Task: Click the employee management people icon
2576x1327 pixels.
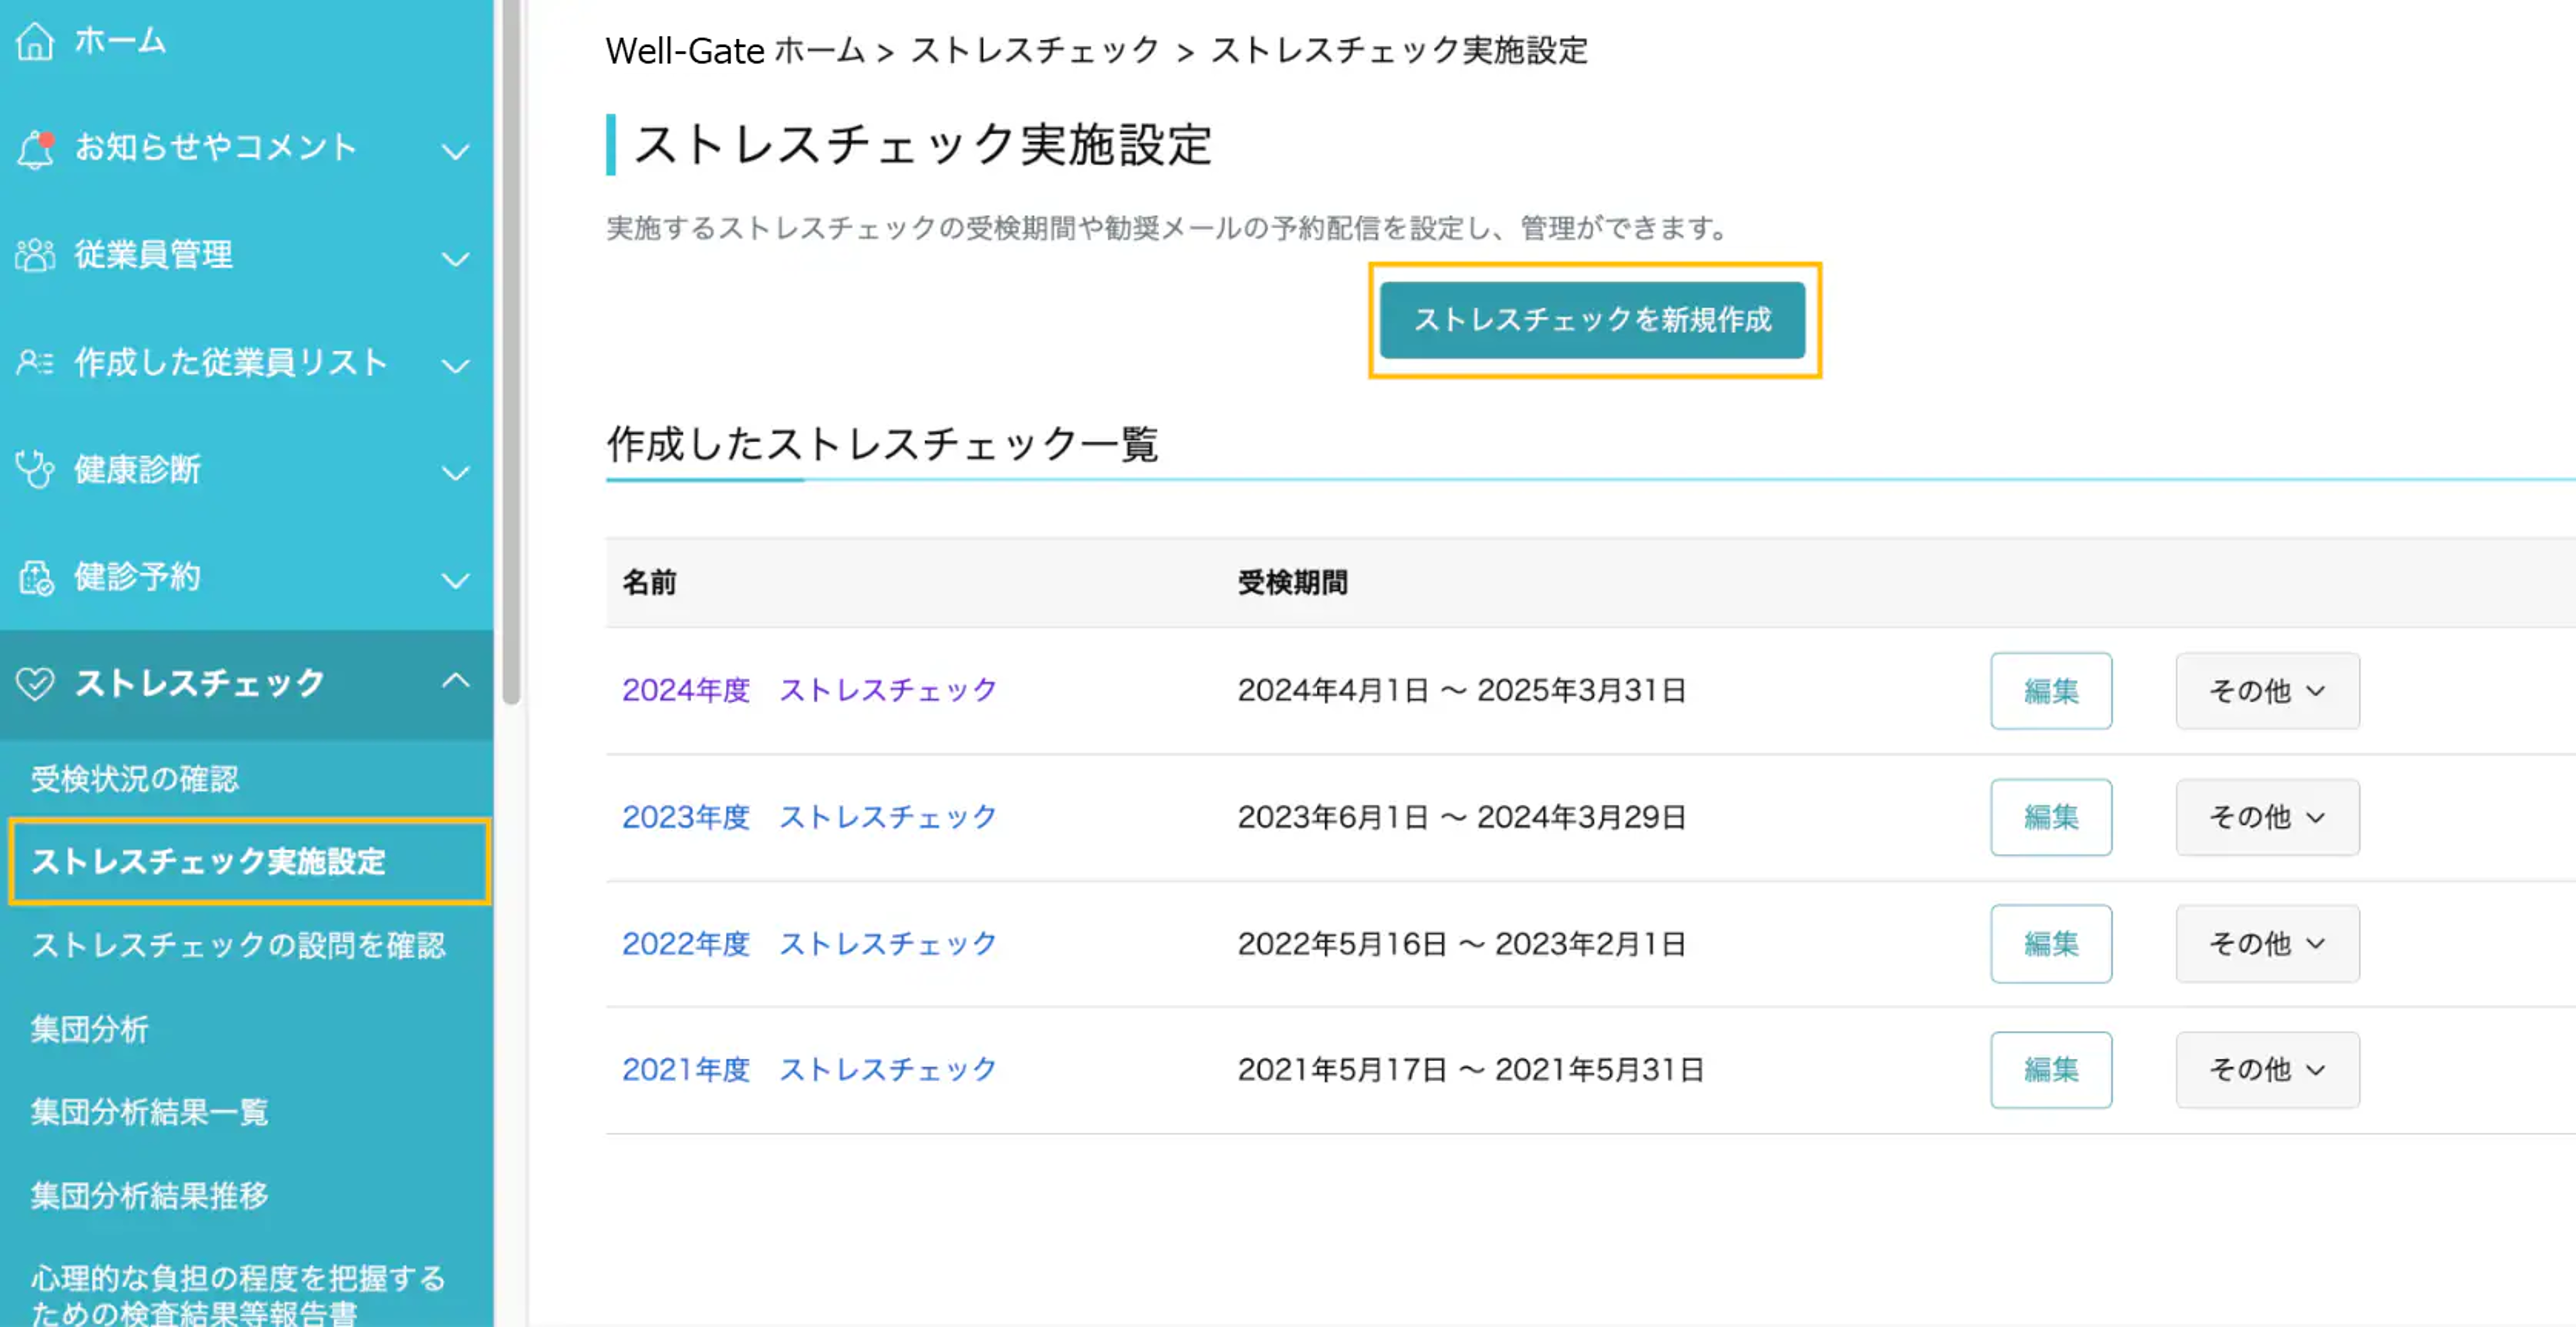Action: click(x=35, y=255)
